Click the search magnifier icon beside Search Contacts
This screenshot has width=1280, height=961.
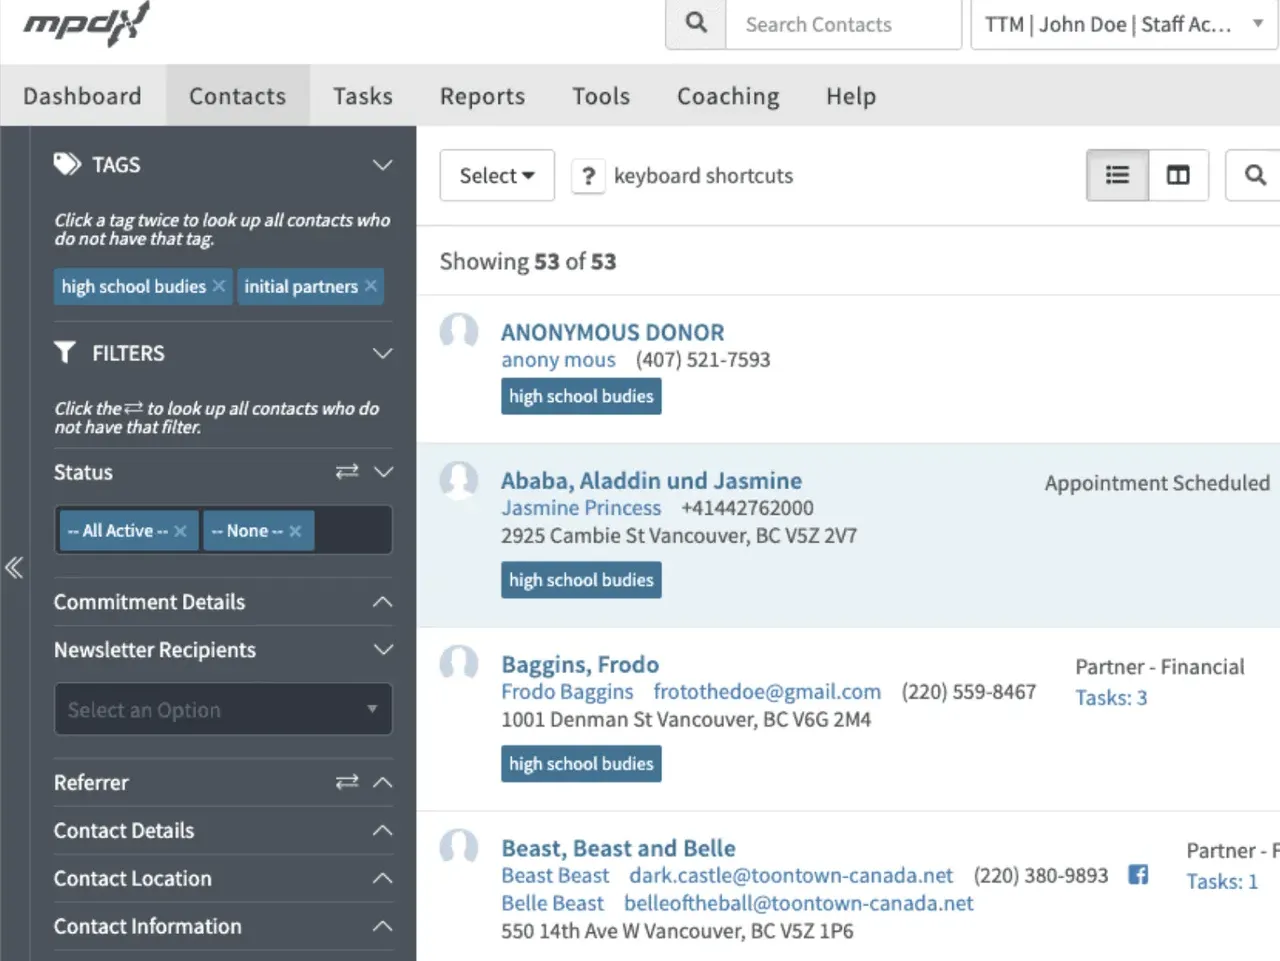click(x=696, y=24)
